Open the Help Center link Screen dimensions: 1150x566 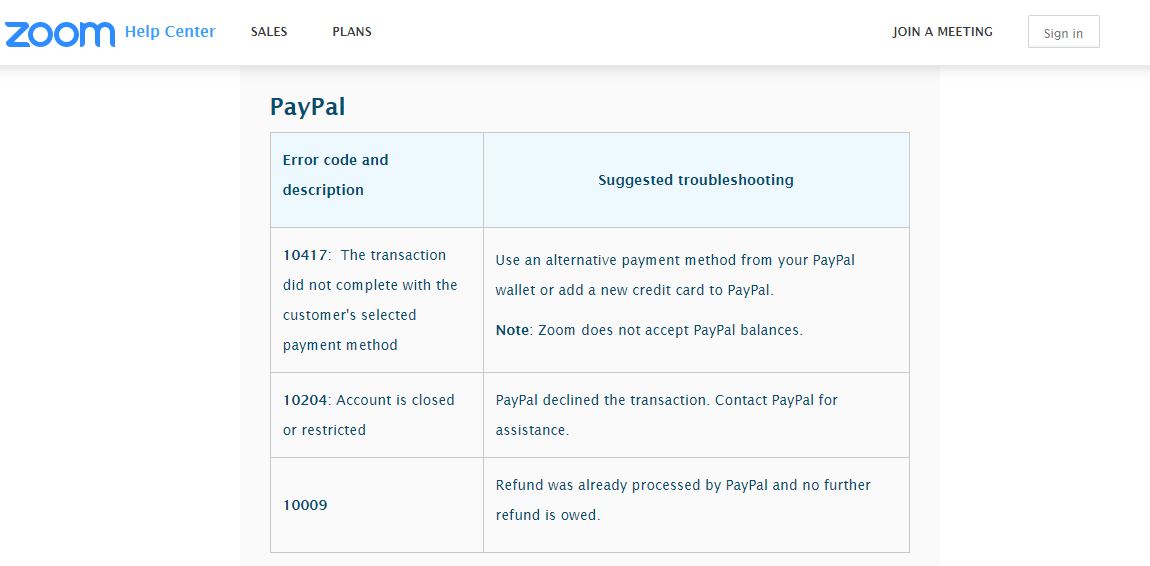point(169,32)
